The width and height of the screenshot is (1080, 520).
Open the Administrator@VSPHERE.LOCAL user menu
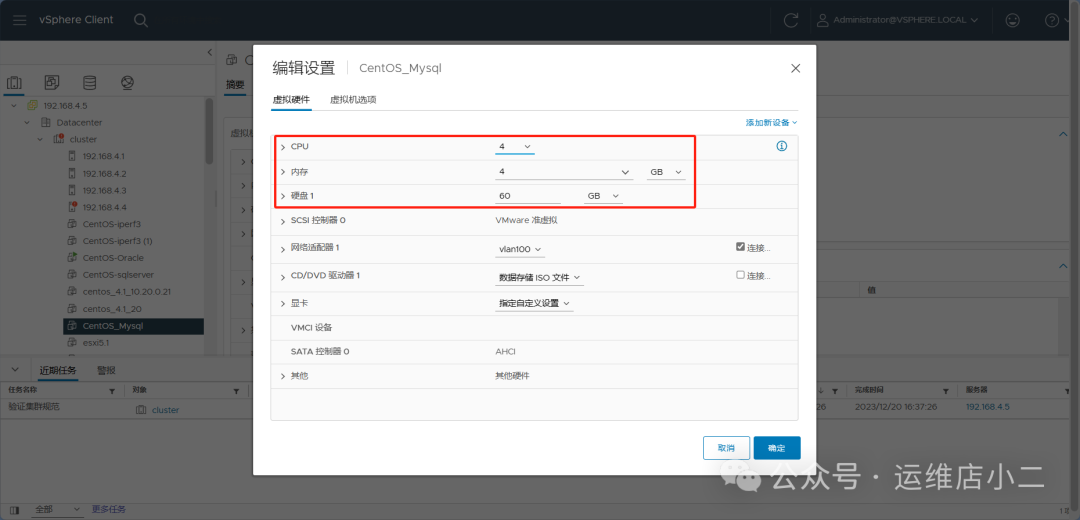pos(897,20)
